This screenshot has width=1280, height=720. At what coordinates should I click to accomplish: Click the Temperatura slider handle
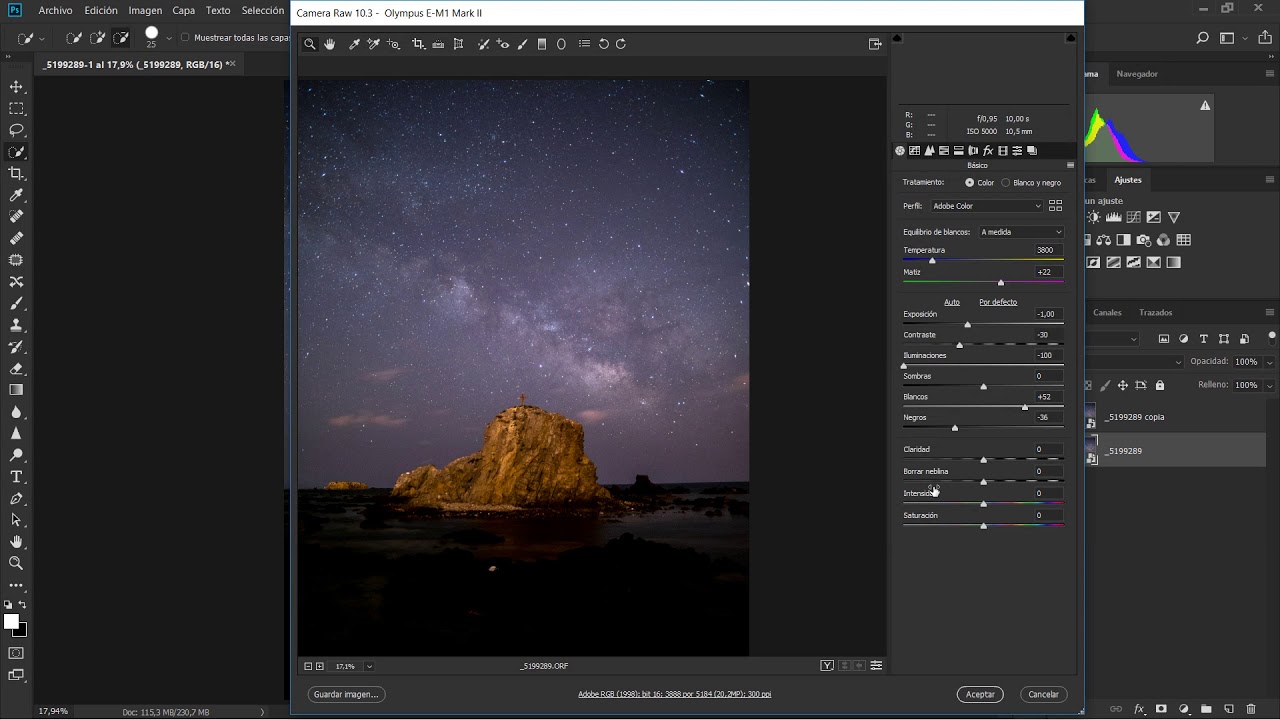932,261
